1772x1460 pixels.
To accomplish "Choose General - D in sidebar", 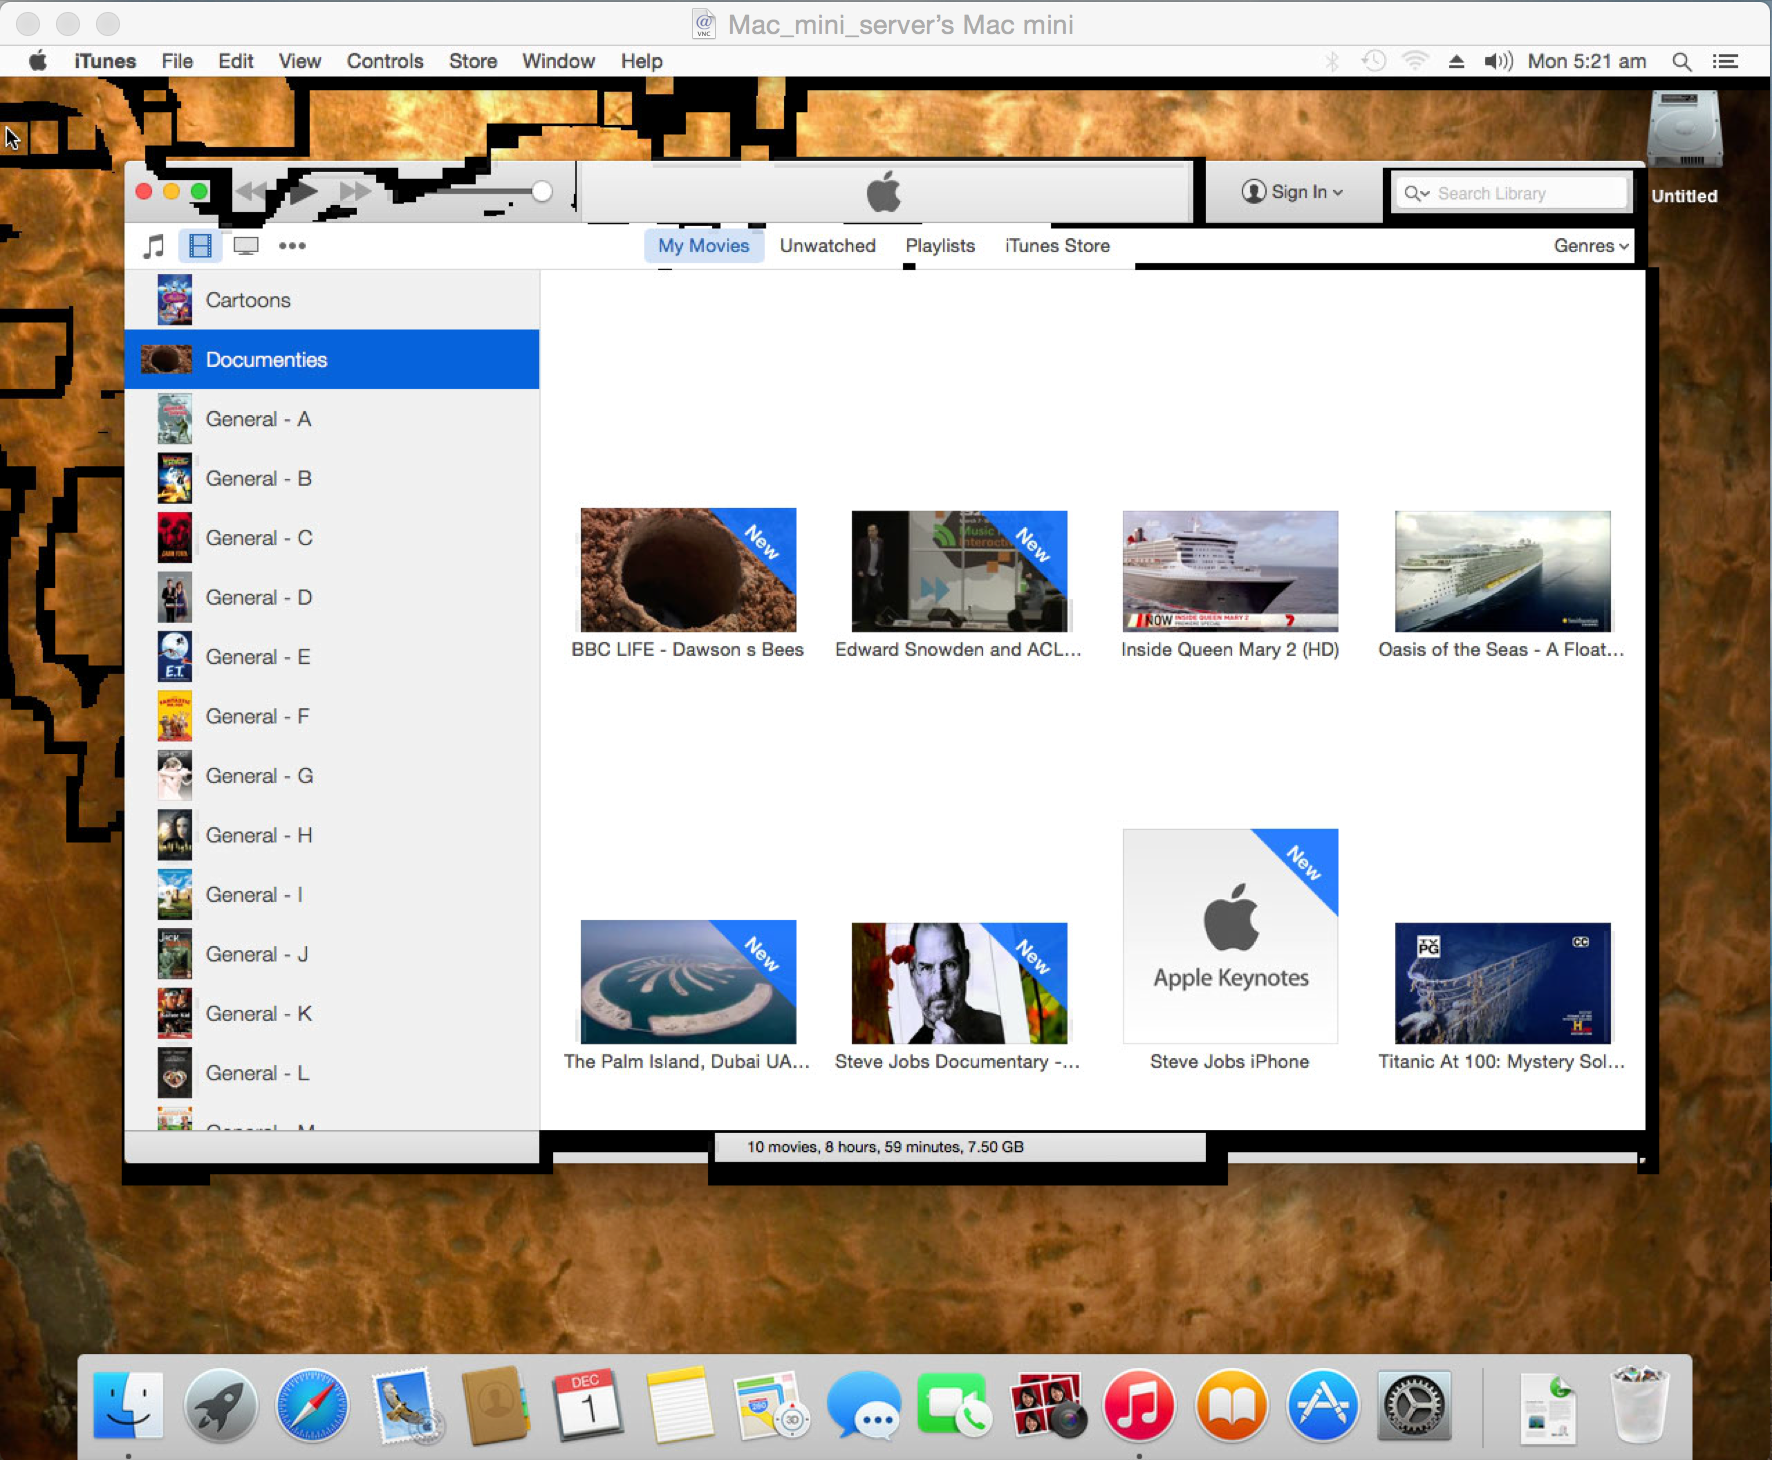I will (x=332, y=597).
